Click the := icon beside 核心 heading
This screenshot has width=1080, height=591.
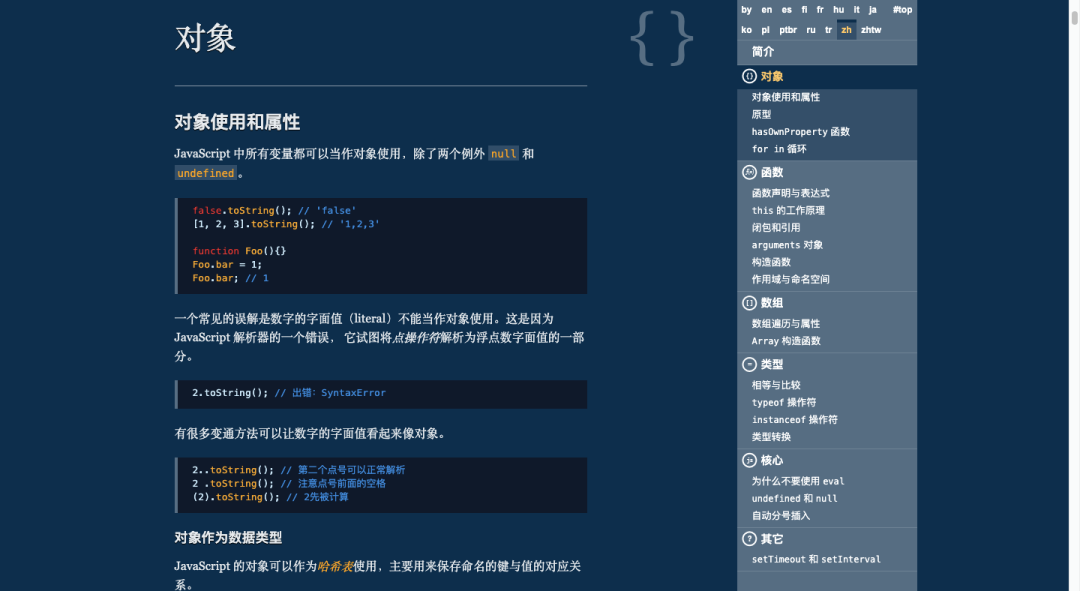point(750,460)
